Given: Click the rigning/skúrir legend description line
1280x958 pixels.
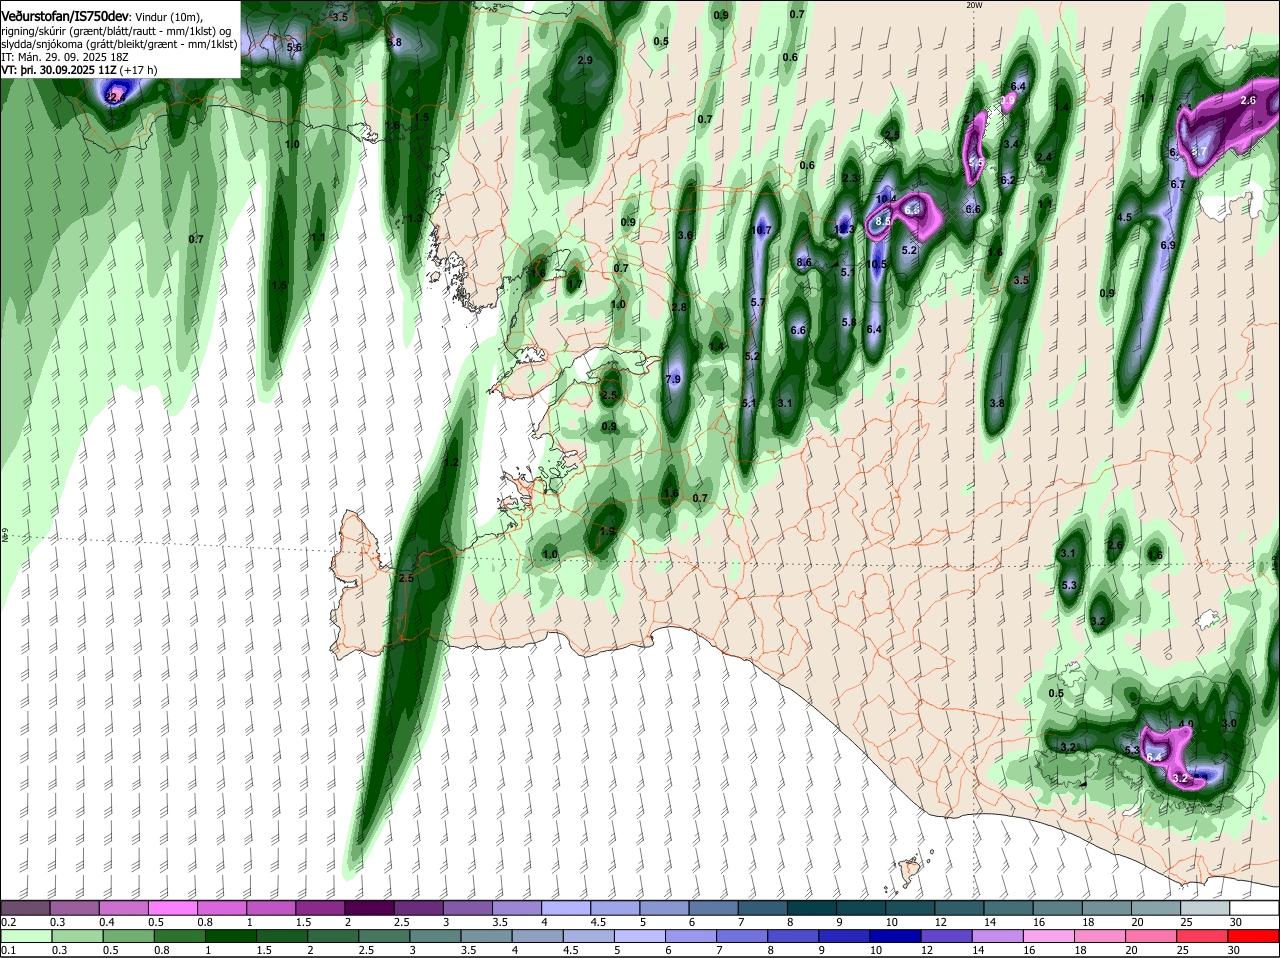Looking at the screenshot, I should (x=117, y=31).
